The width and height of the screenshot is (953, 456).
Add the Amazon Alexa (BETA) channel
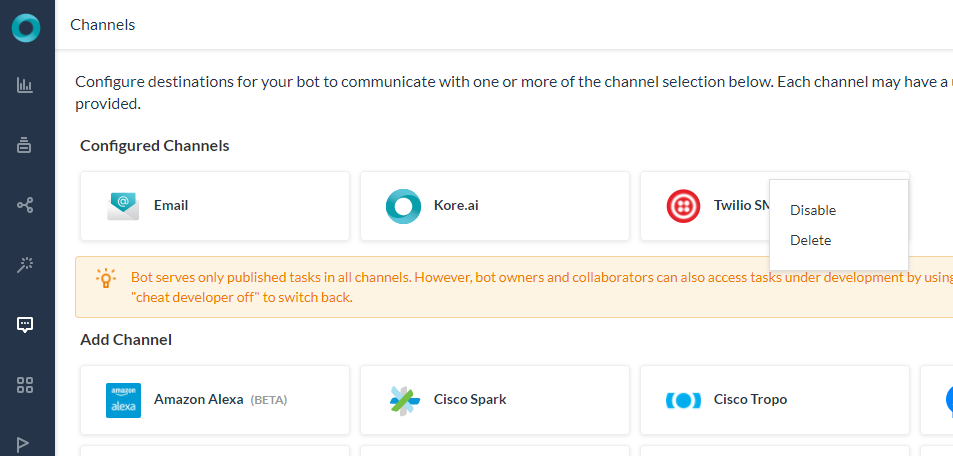(x=214, y=400)
